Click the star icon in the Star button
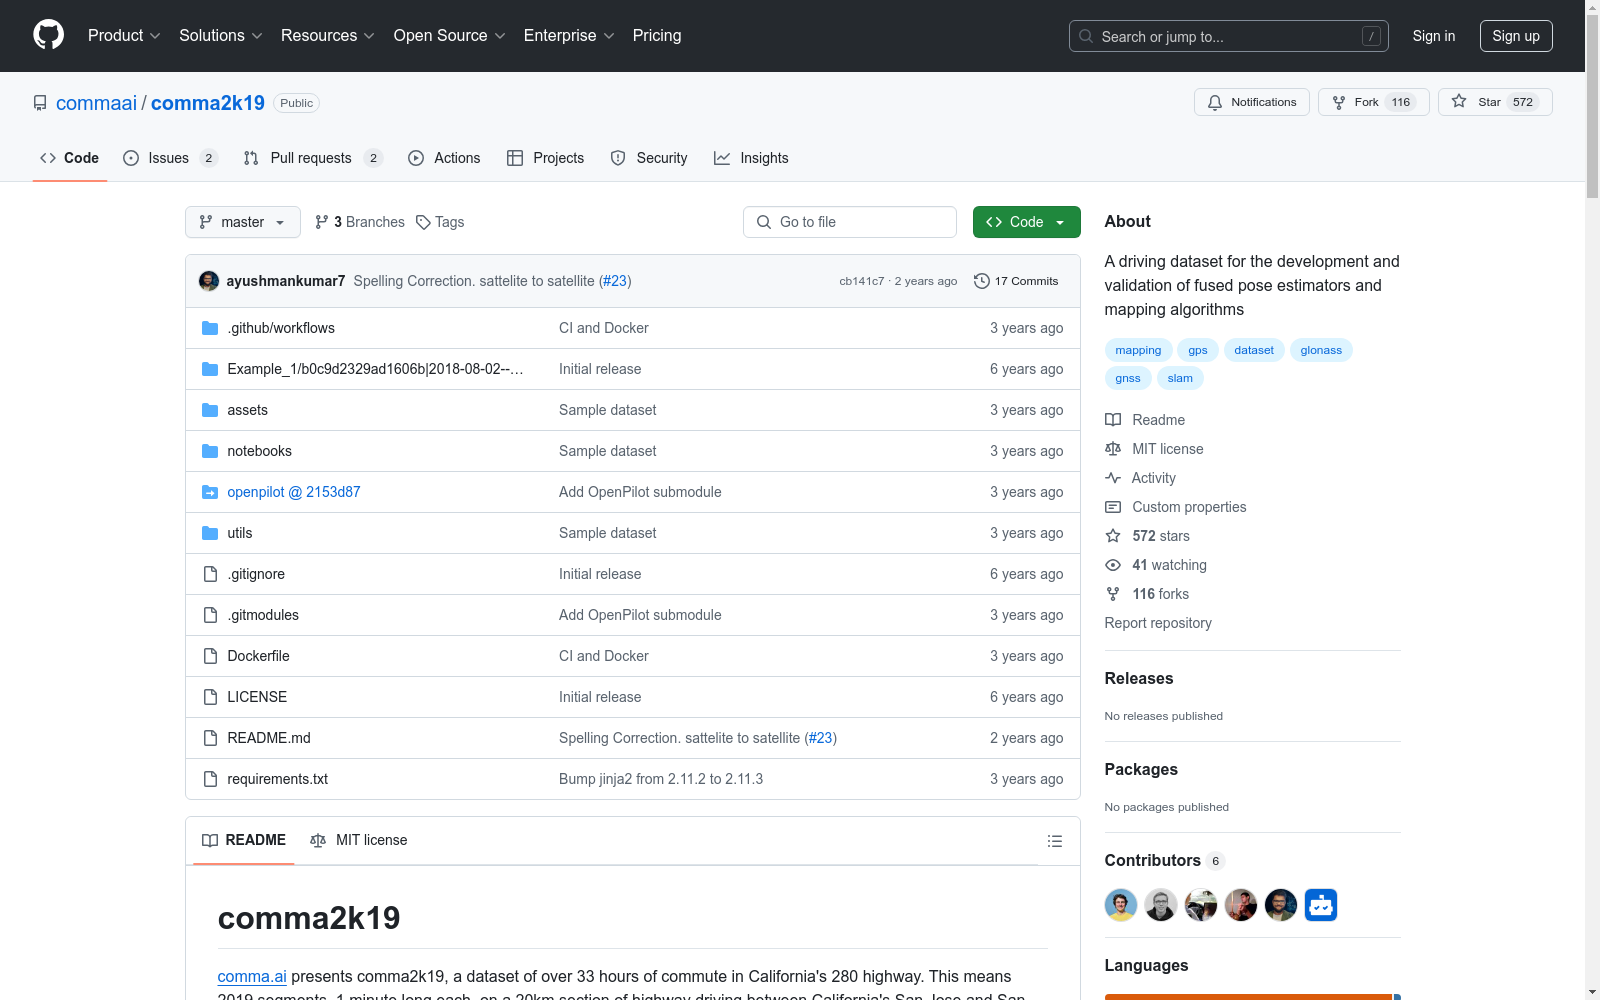 (x=1459, y=102)
